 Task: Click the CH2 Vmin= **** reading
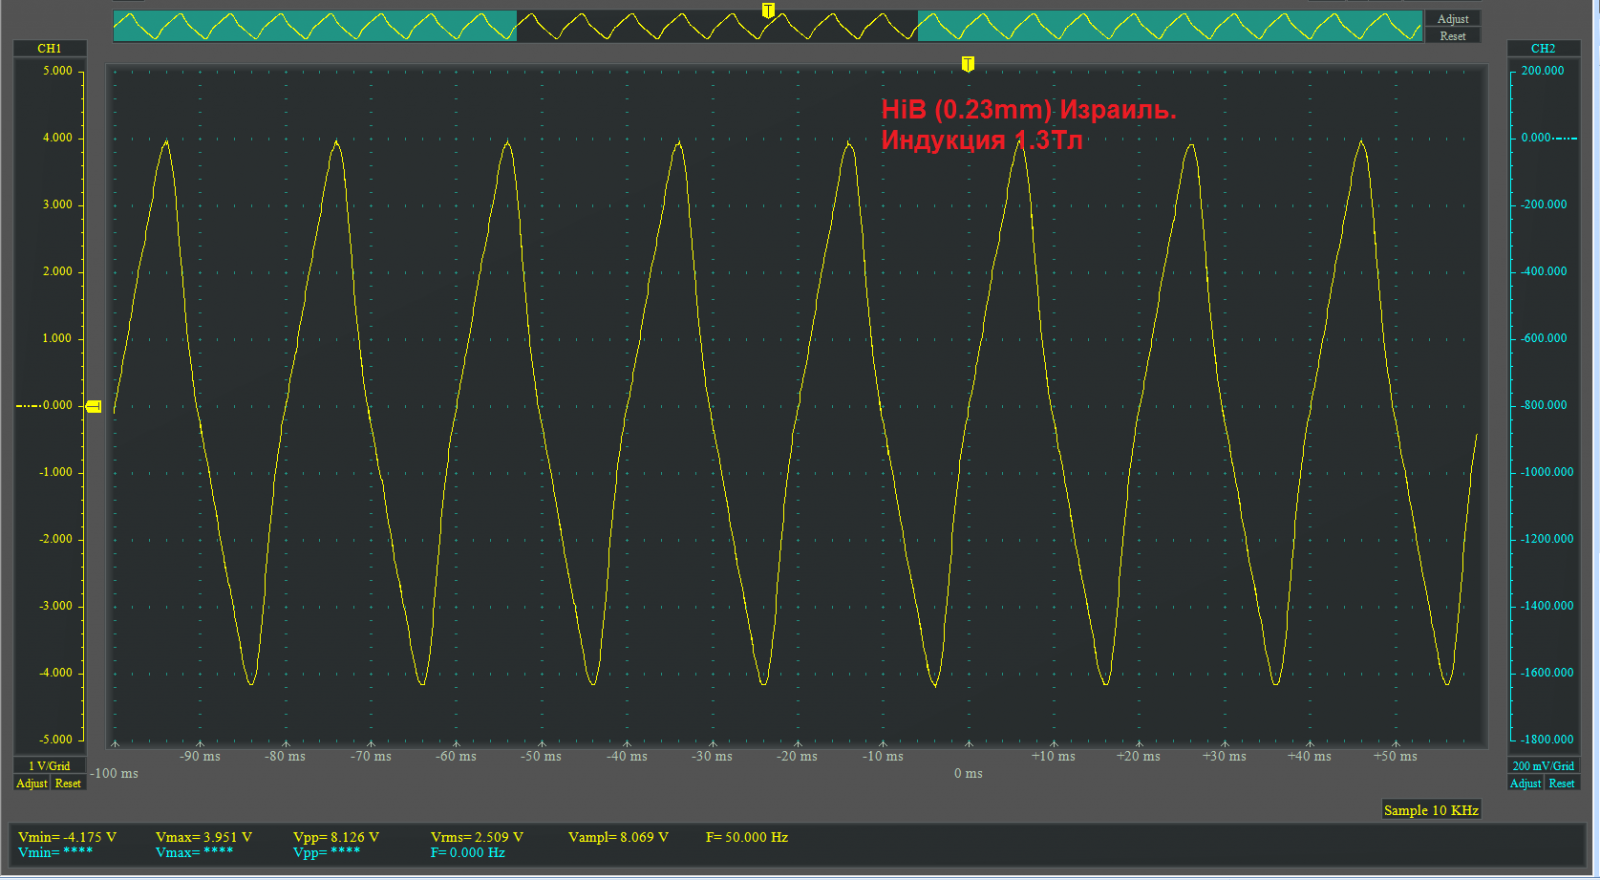pyautogui.click(x=55, y=853)
